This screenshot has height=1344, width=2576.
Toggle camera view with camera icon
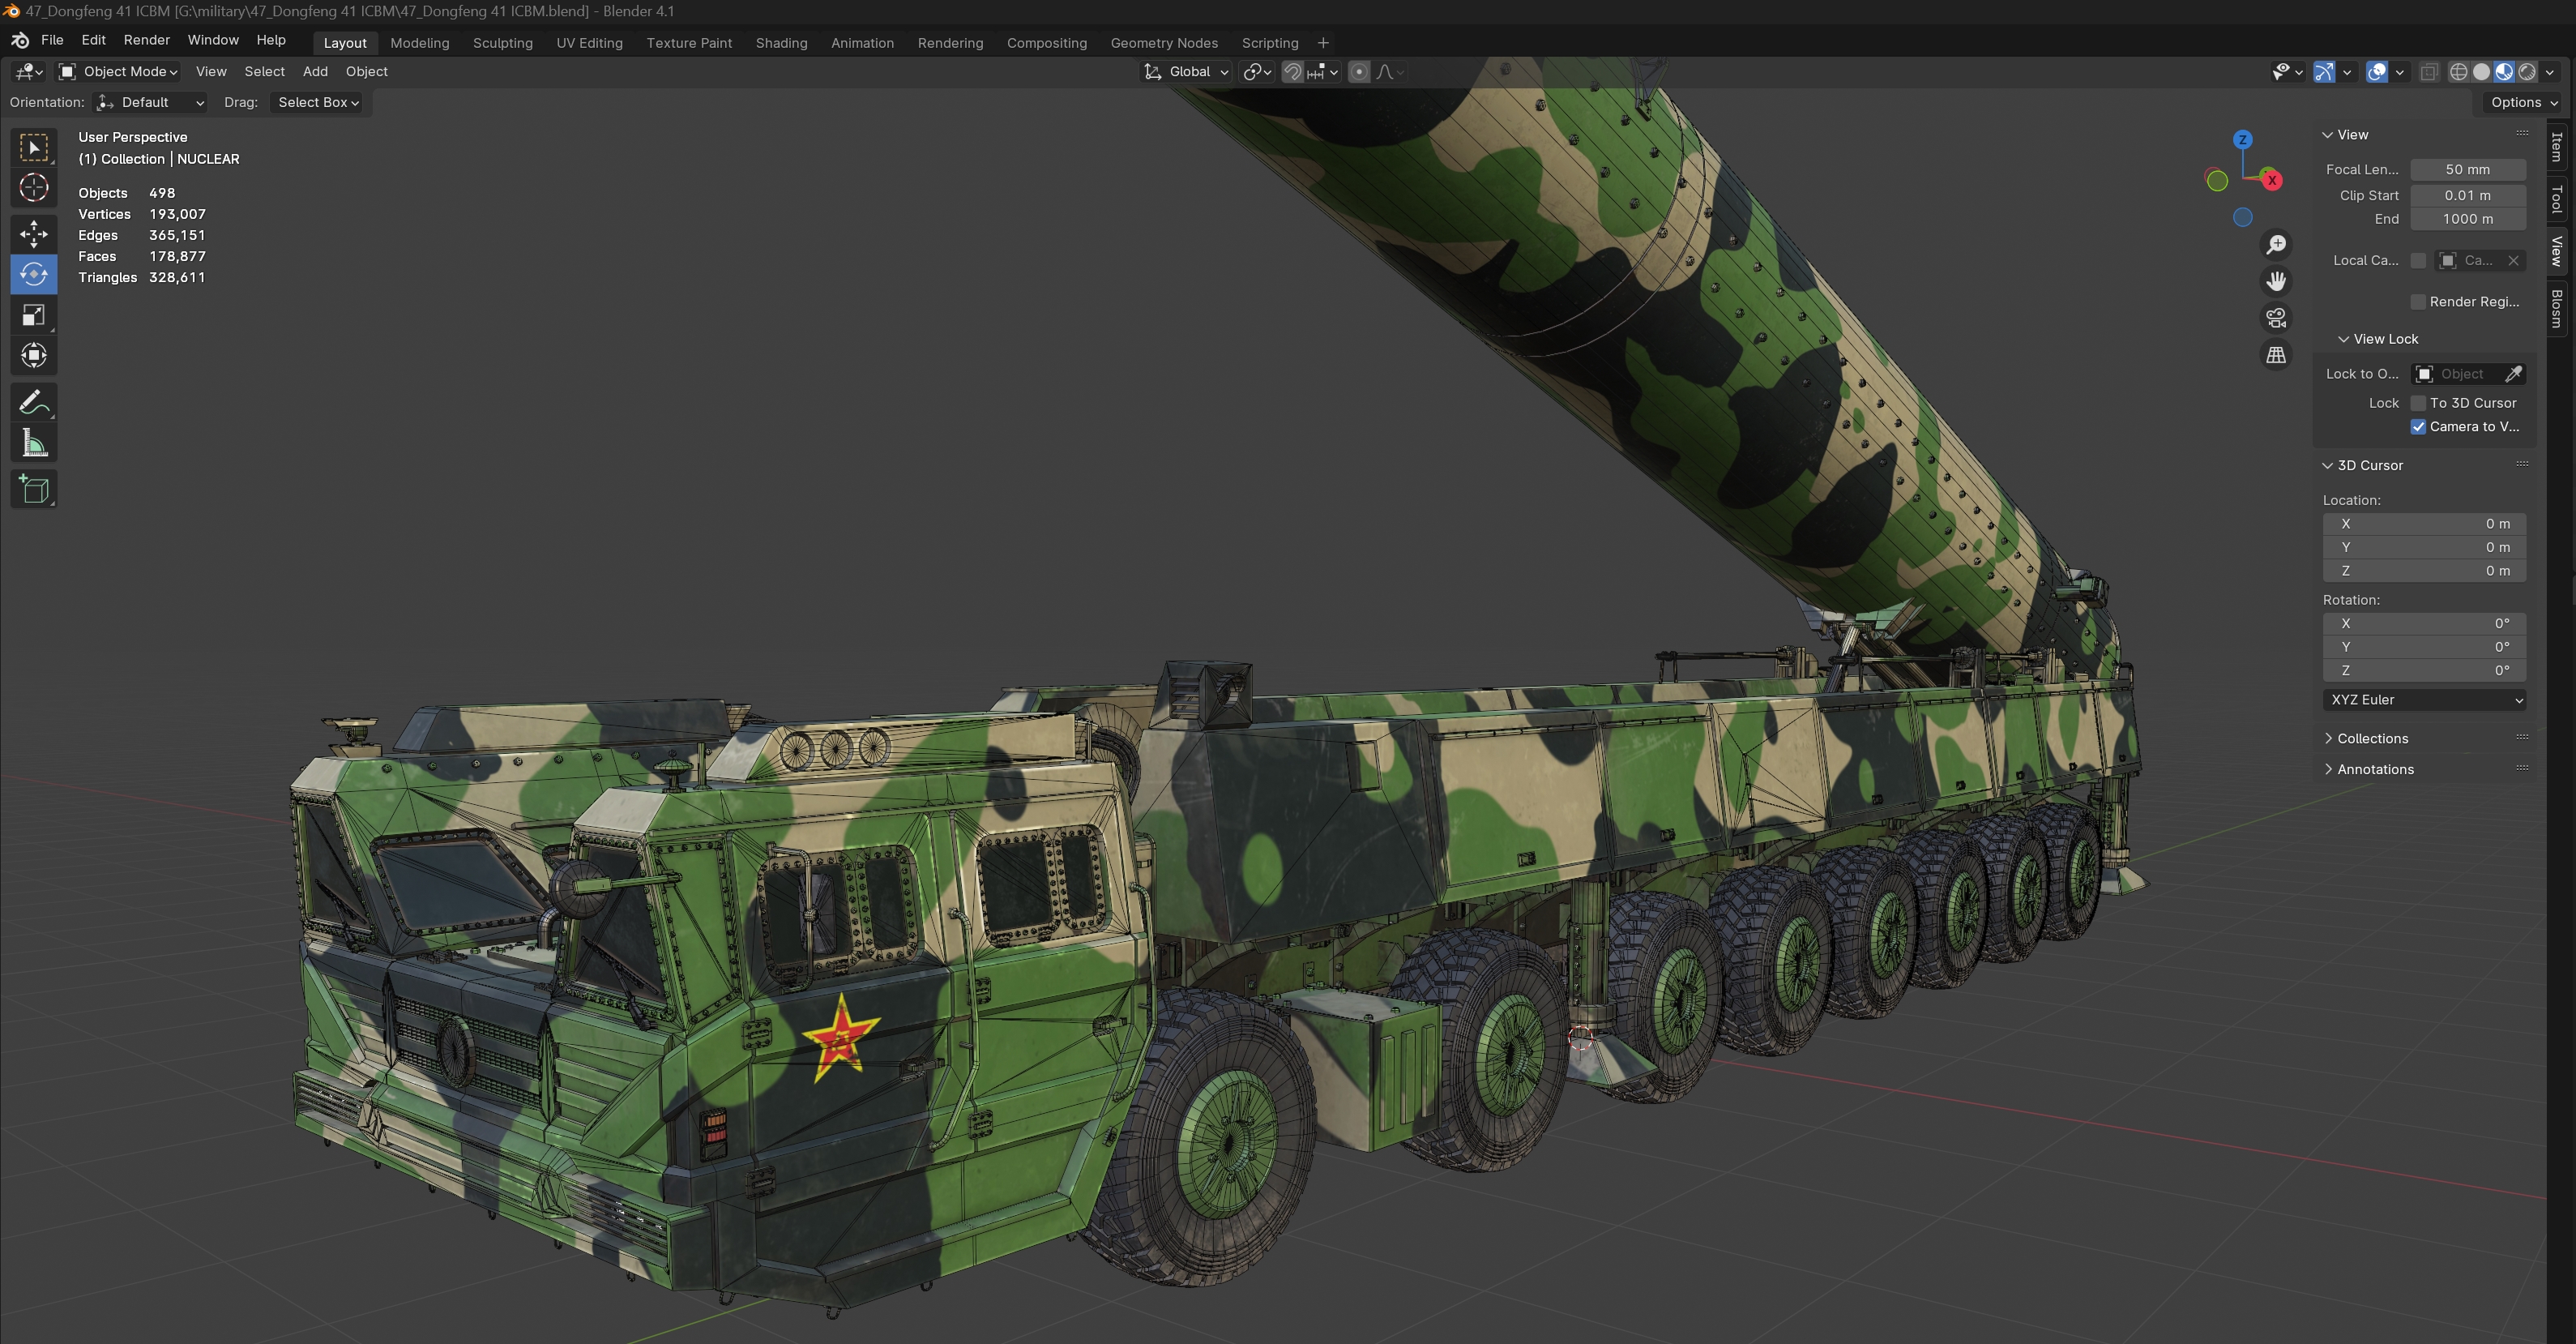[x=2276, y=318]
